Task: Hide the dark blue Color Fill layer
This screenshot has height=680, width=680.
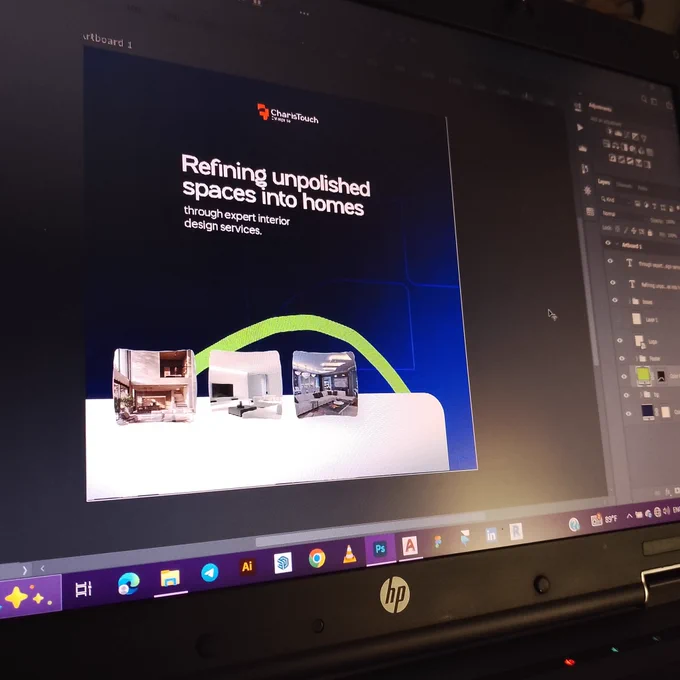Action: click(628, 414)
